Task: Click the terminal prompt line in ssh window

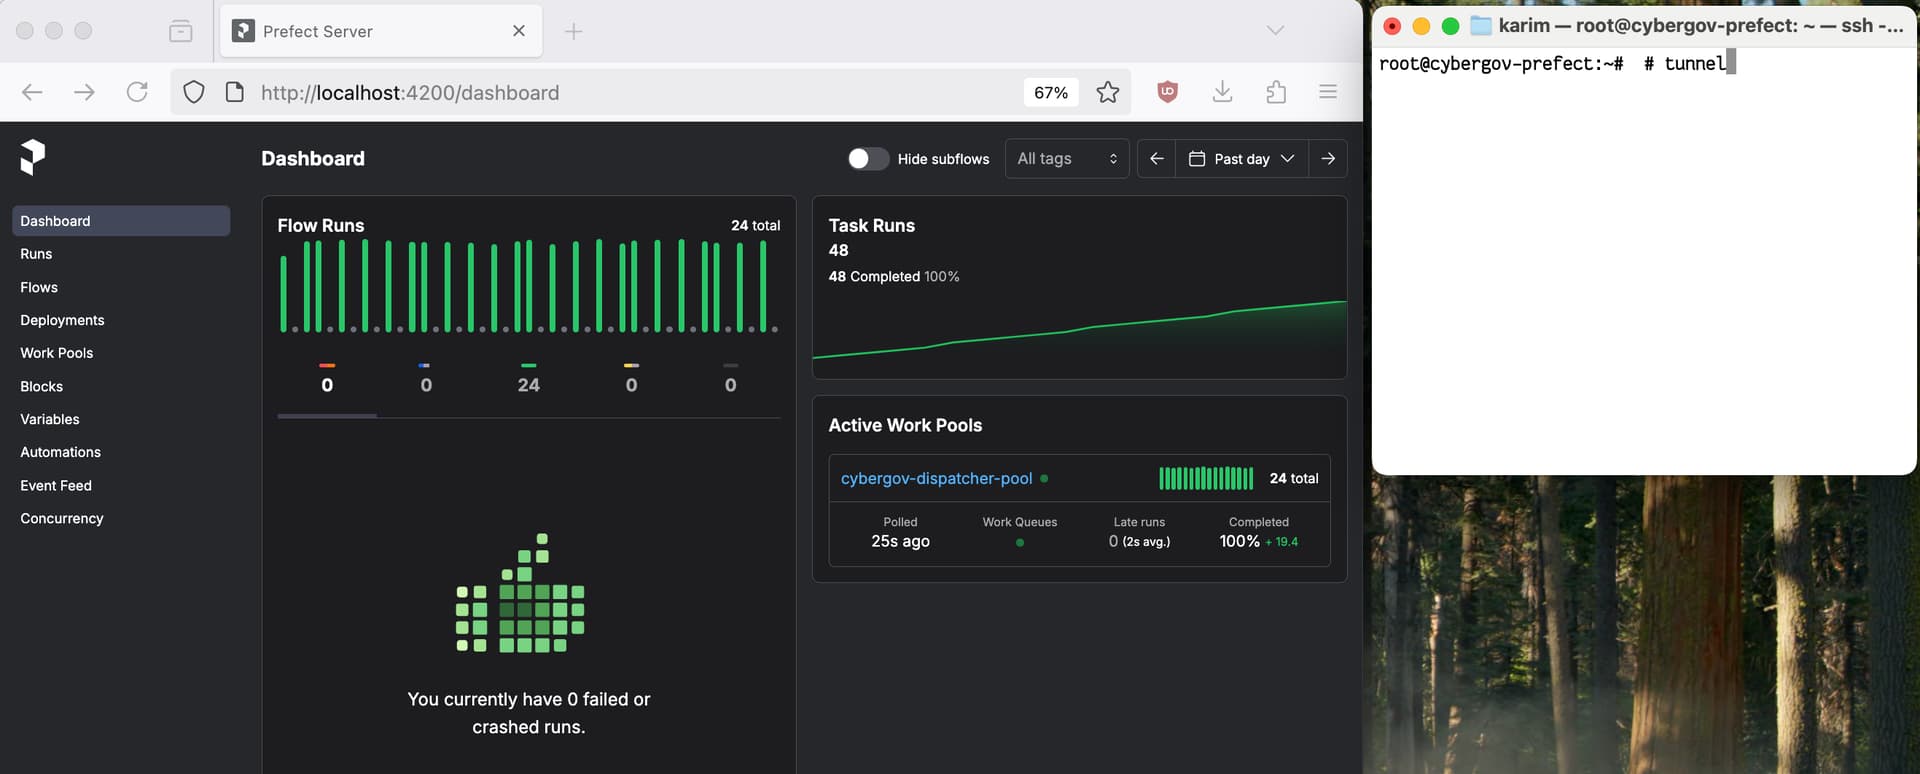Action: coord(1557,63)
